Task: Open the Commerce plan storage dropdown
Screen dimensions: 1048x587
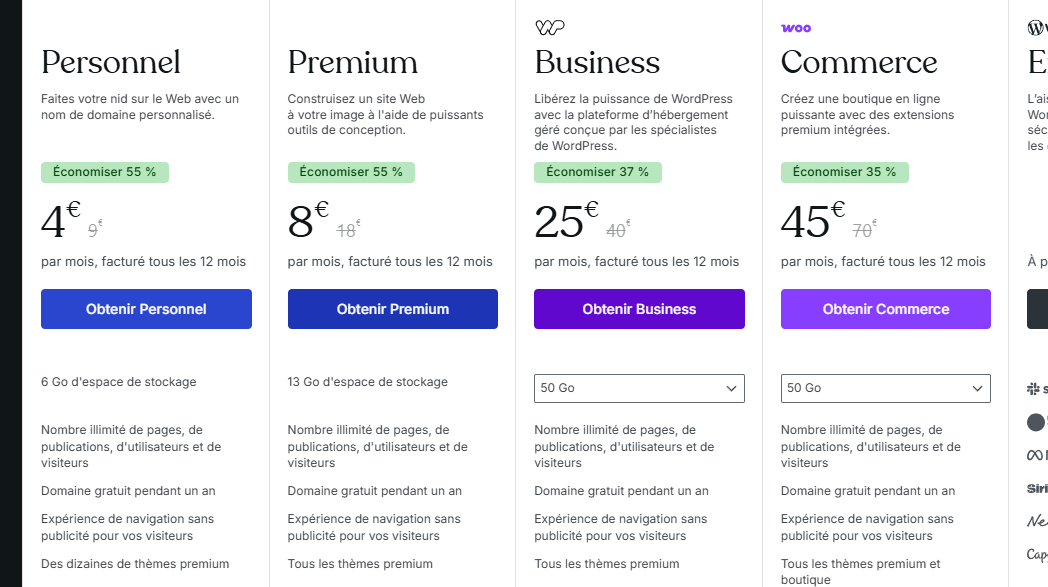Action: [x=885, y=388]
